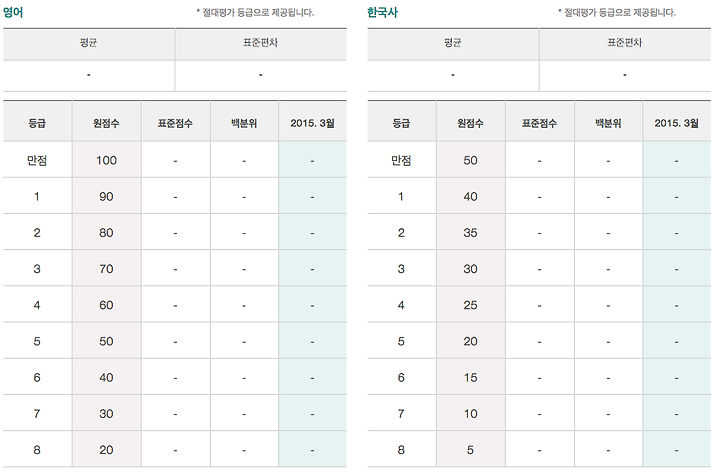Select the 한국사 만점 raw score 50
Screen dimensions: 720x474
470,160
